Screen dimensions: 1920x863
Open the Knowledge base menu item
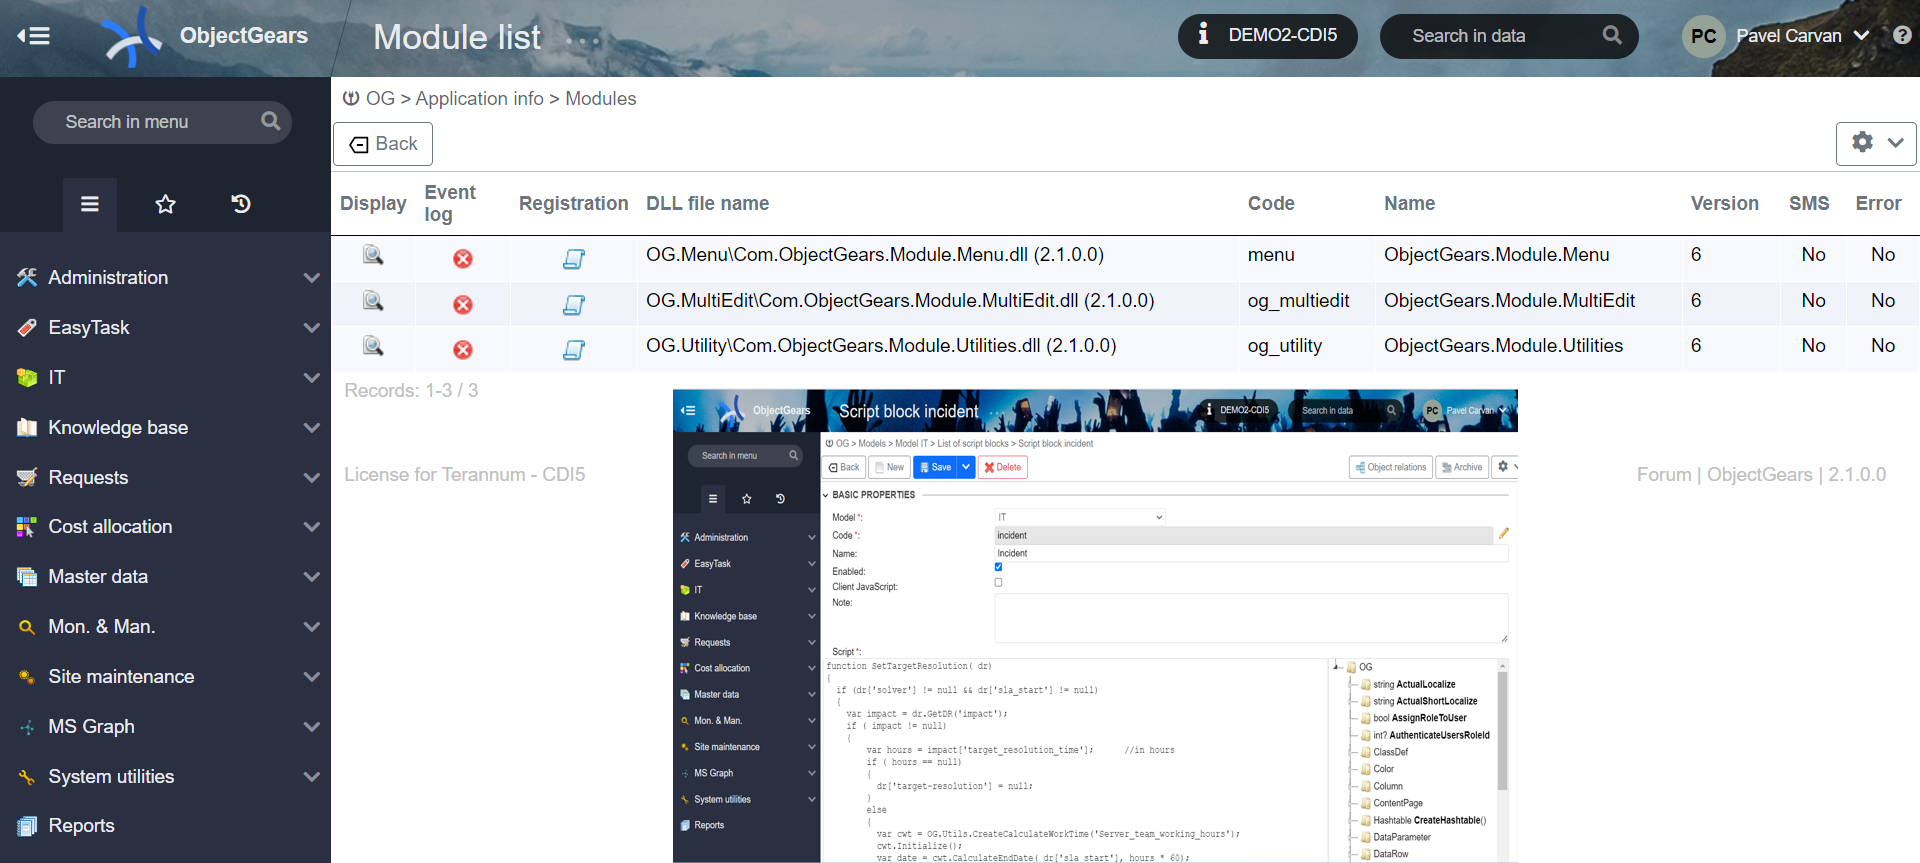(118, 428)
